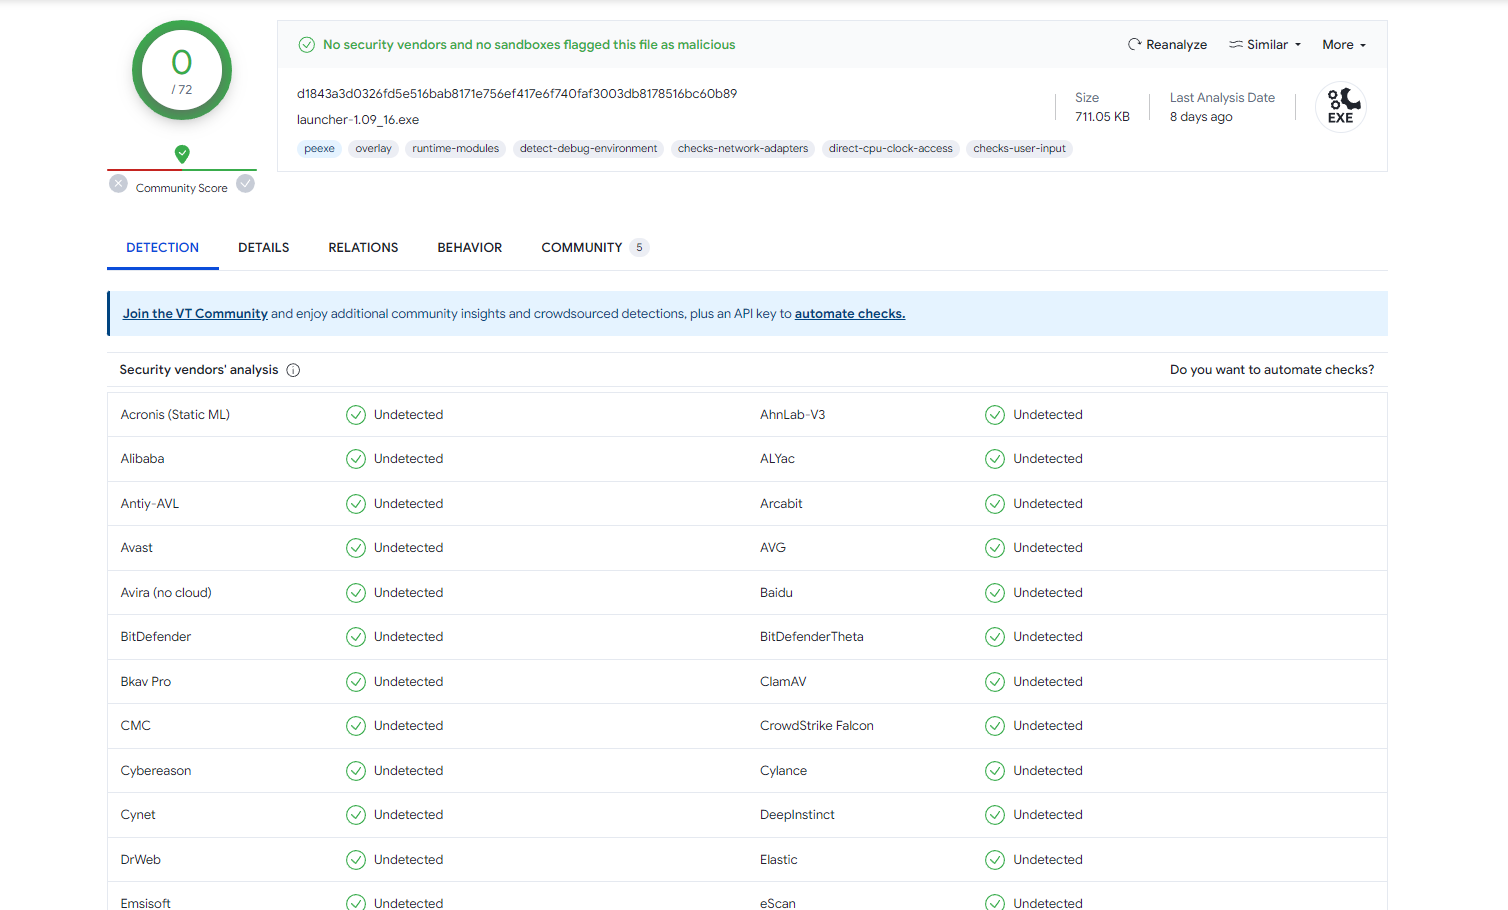1508x910 pixels.
Task: Click the check icon in Bkav Pro row
Action: 356,682
